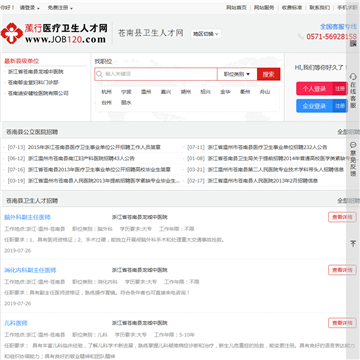Click the QR code icon in side bar

click(x=353, y=44)
